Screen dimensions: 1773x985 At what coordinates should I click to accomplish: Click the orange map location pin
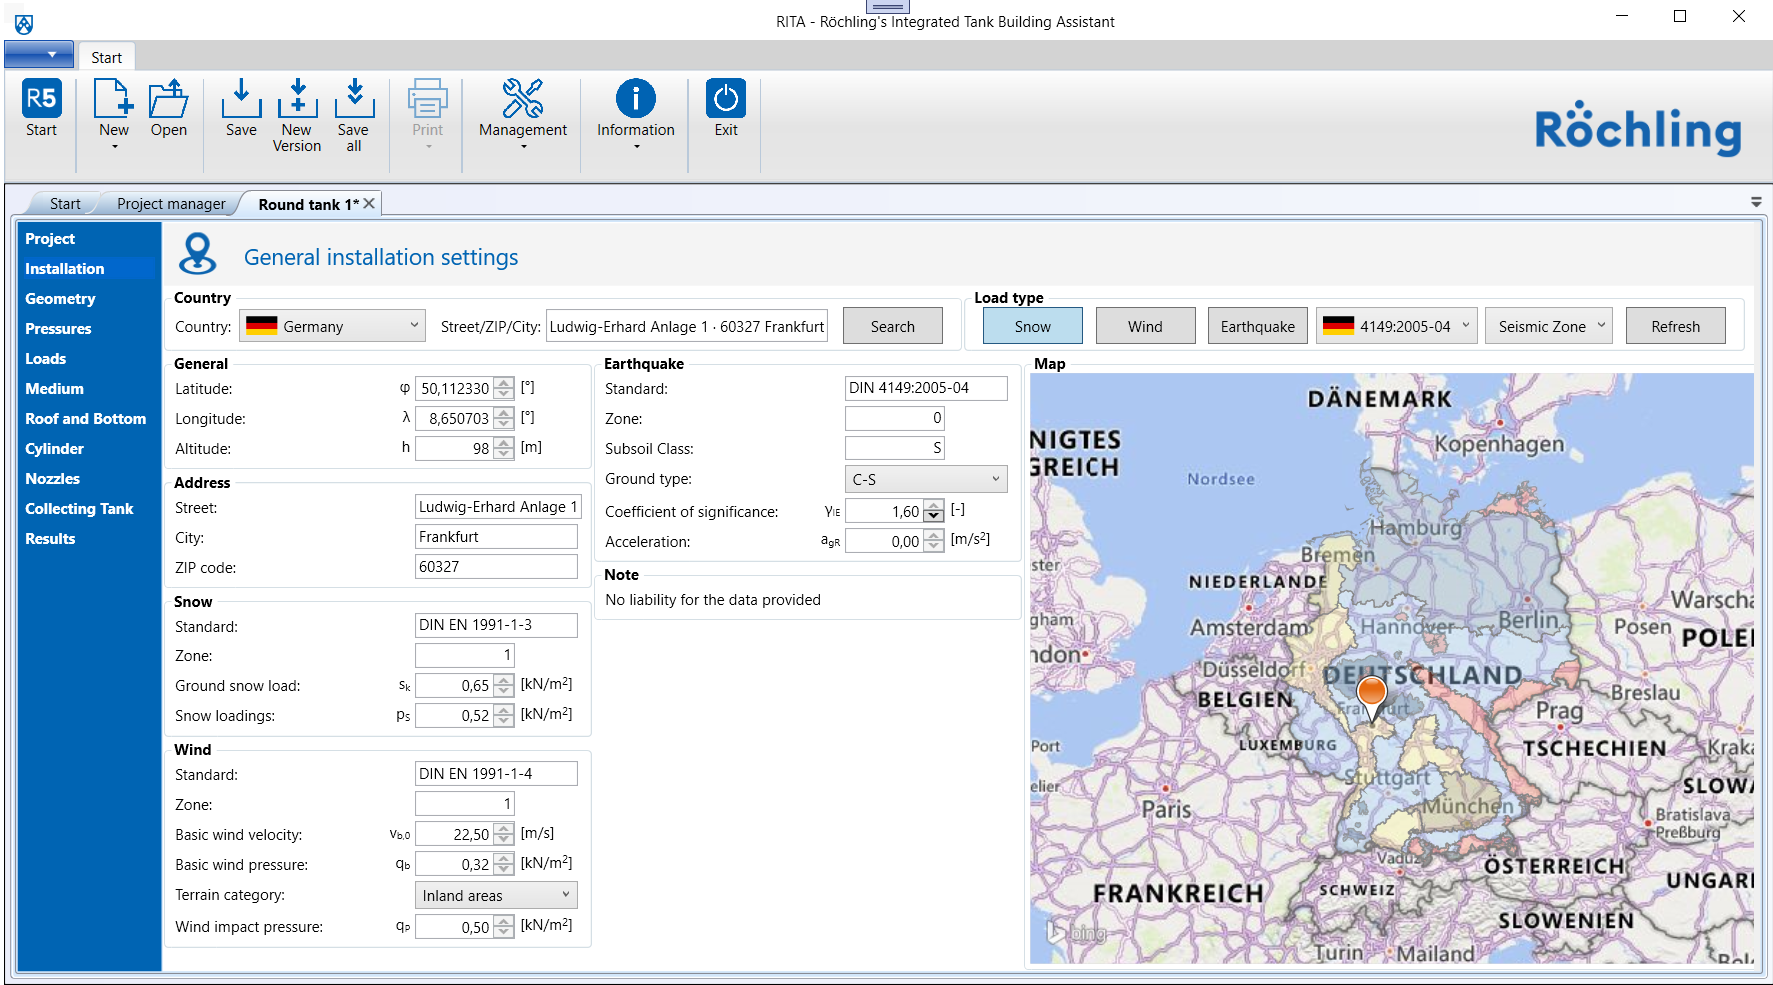click(1372, 697)
